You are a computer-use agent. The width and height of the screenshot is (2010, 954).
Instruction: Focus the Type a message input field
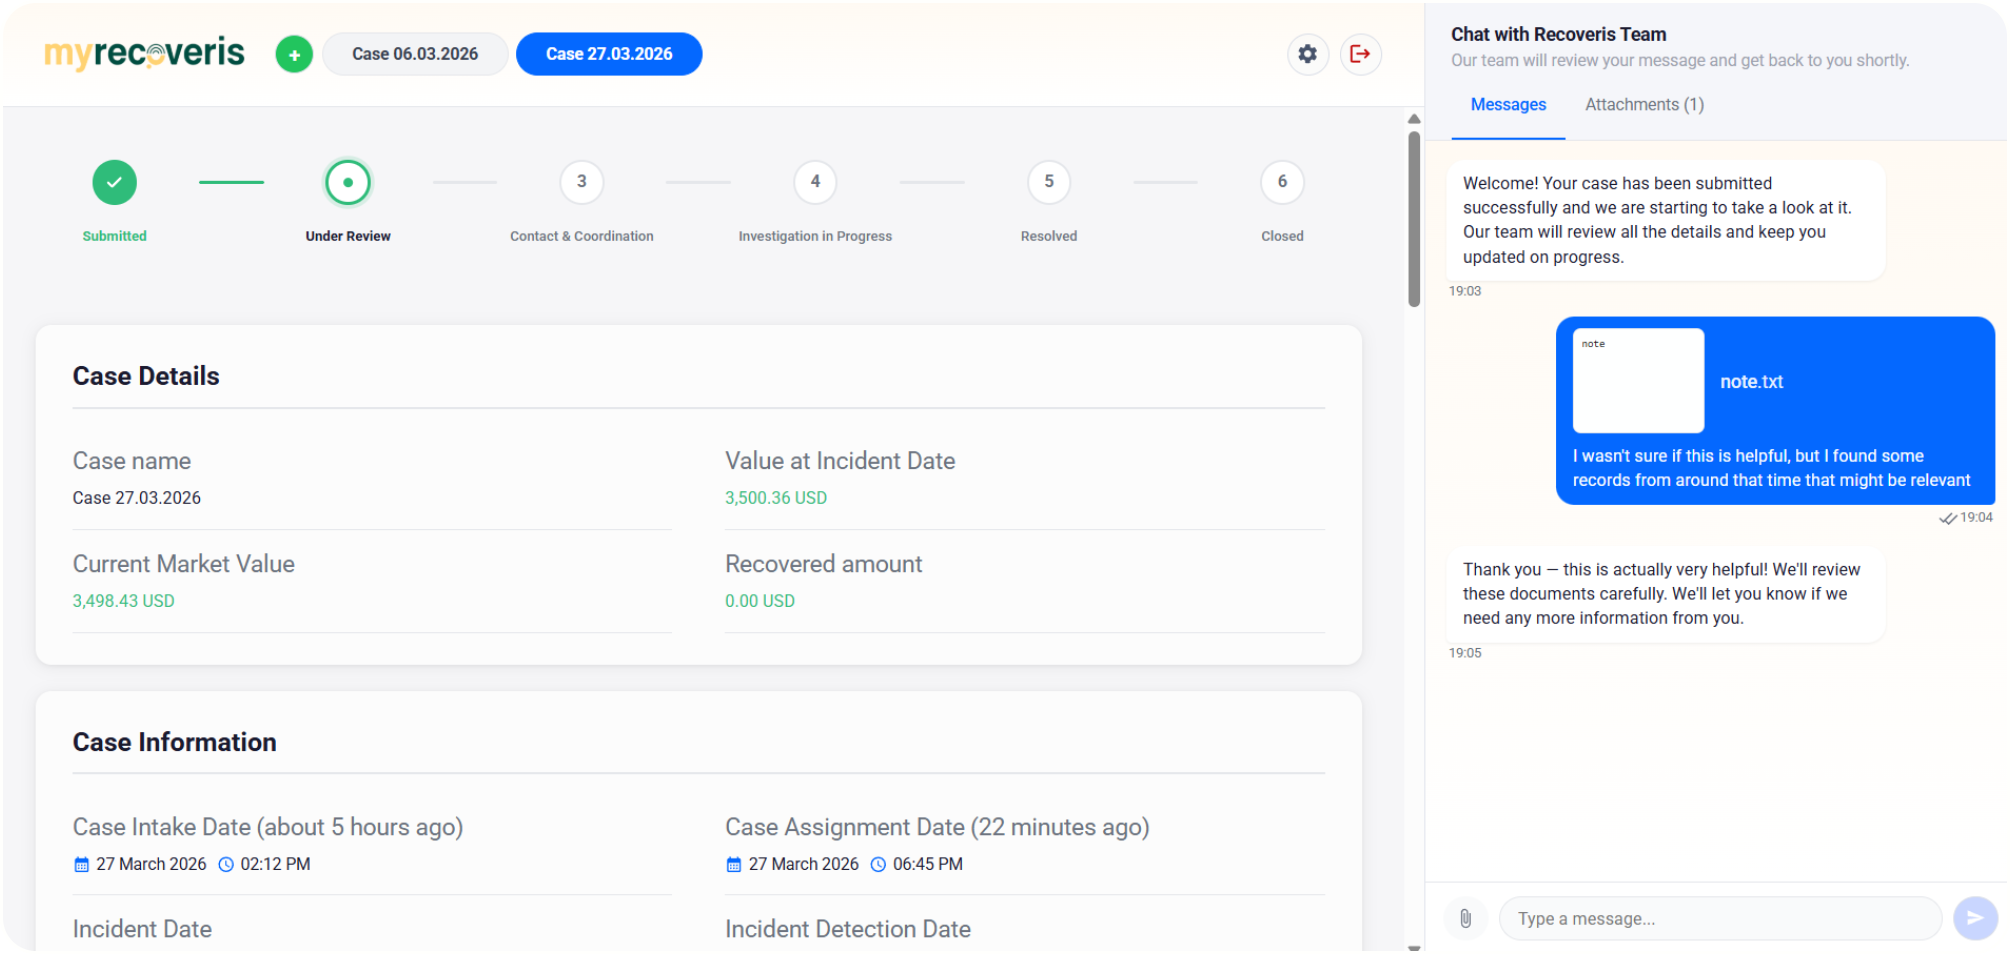click(x=1720, y=918)
